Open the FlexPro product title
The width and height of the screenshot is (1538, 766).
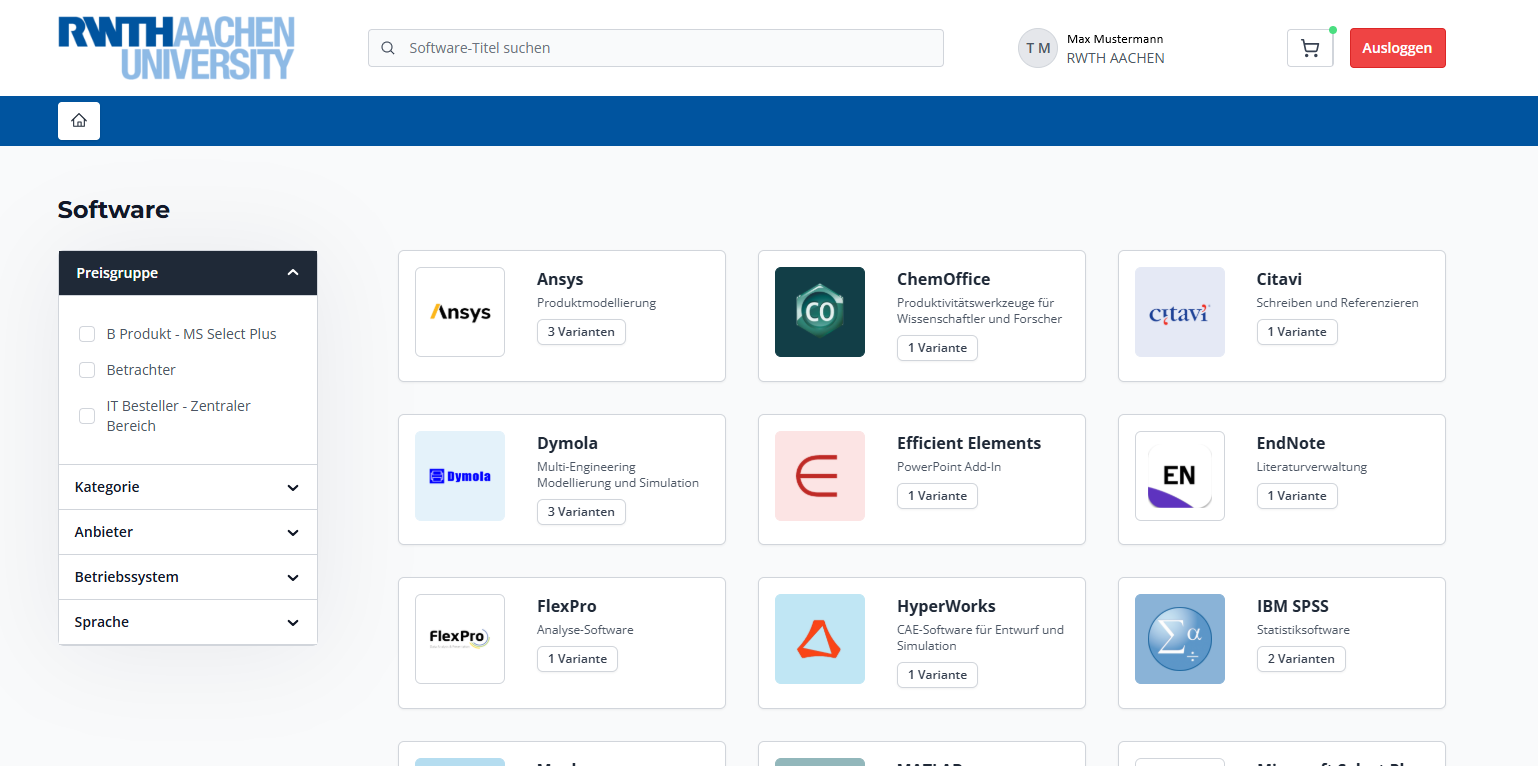(x=566, y=606)
